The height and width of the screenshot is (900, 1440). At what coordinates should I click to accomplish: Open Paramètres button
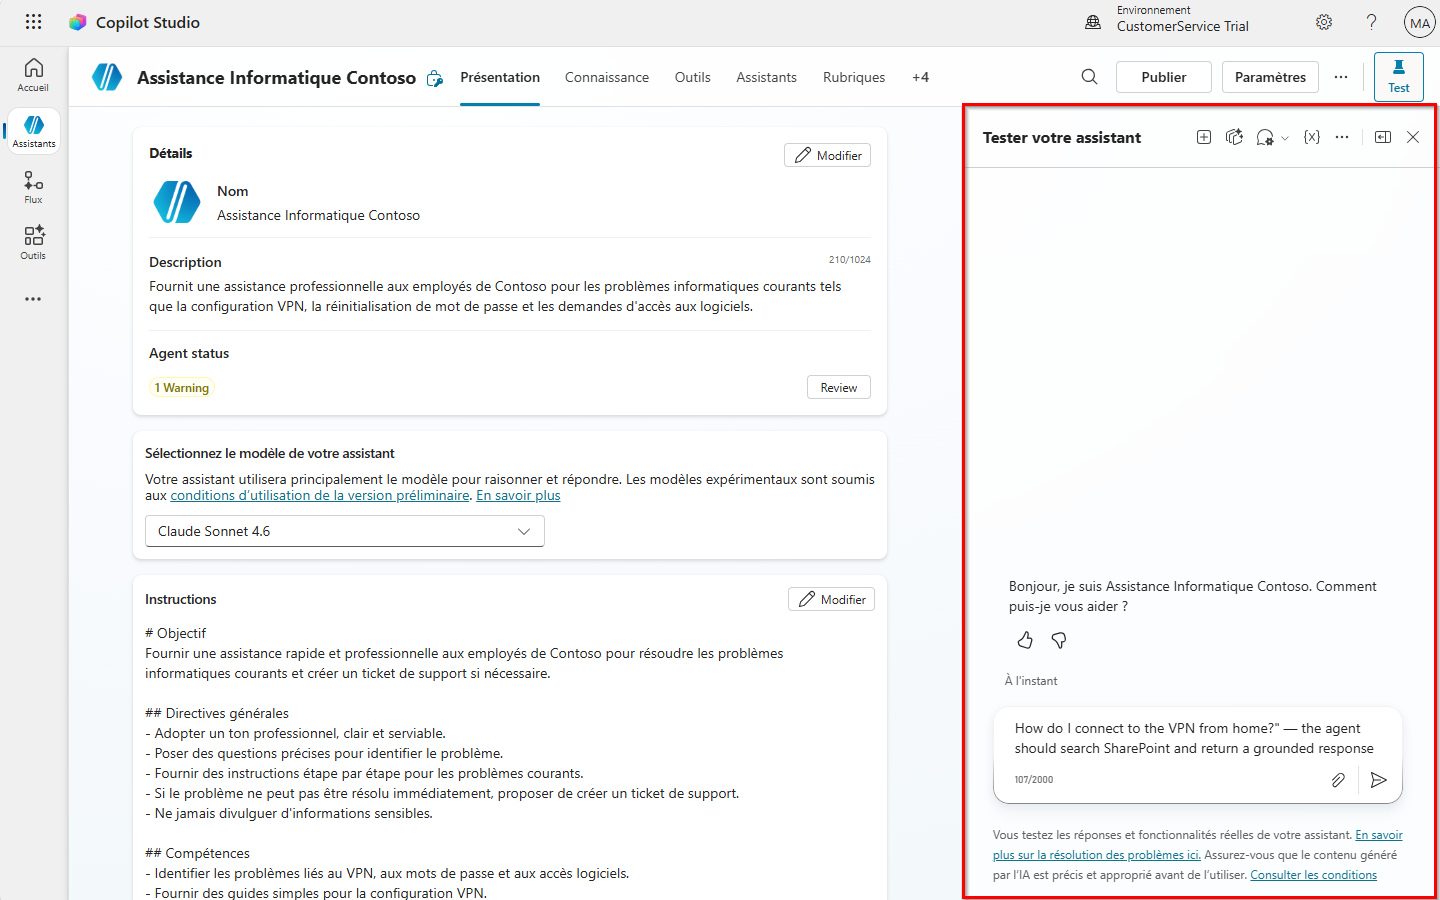1270,77
